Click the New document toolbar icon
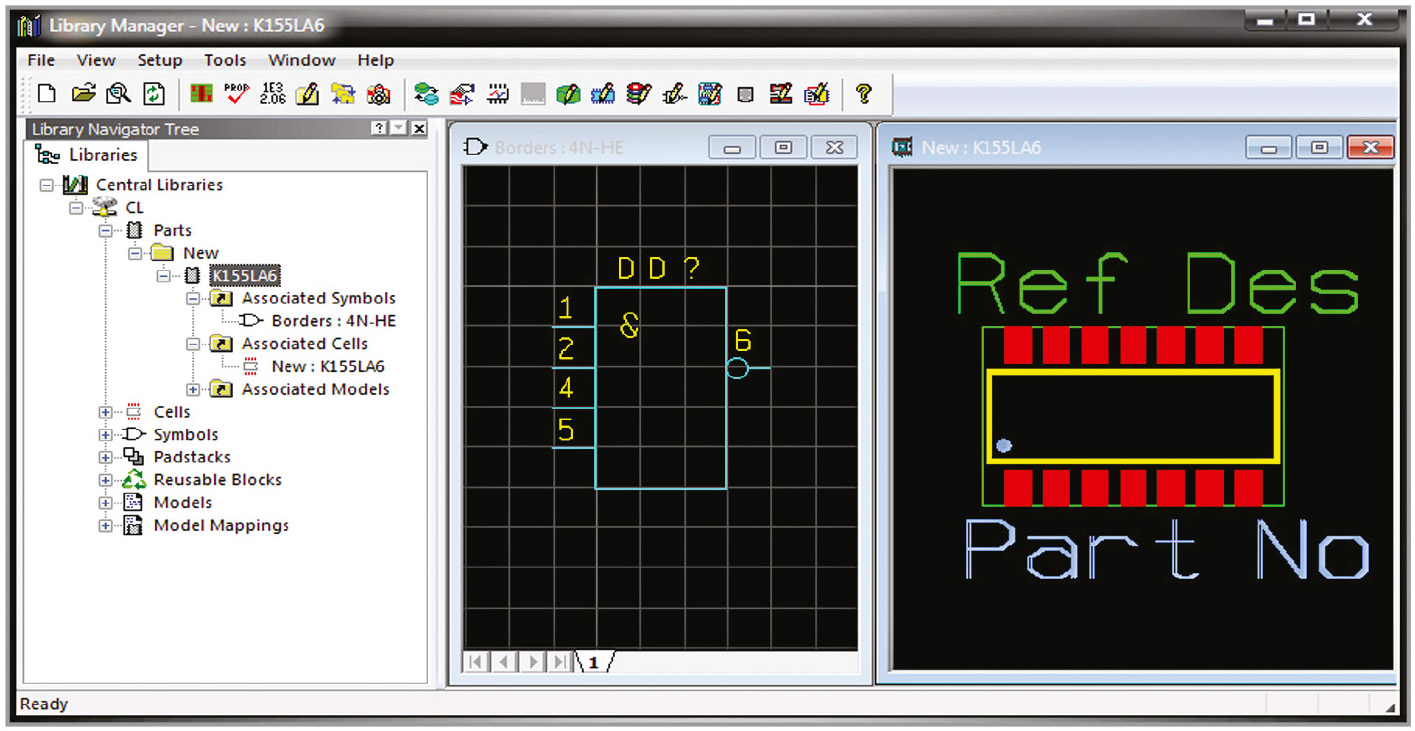 click(46, 94)
